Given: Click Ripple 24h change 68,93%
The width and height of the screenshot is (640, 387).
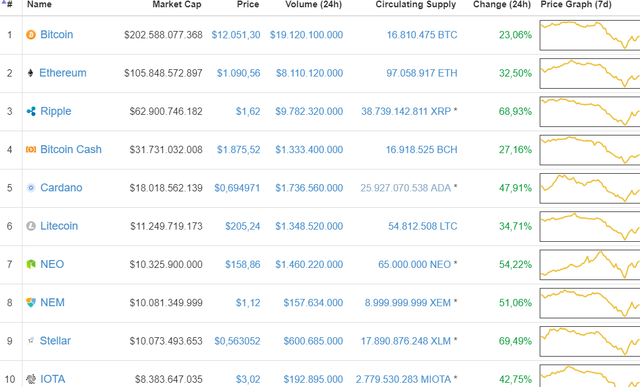Looking at the screenshot, I should point(515,111).
